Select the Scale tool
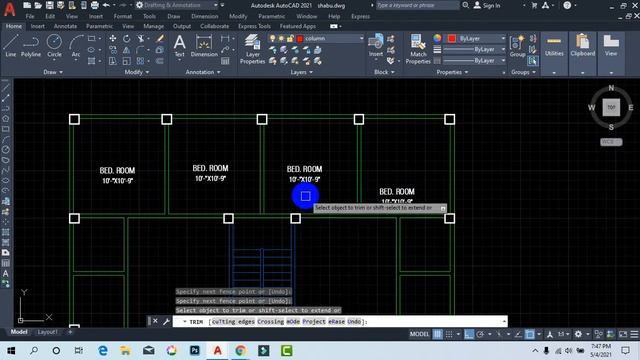Viewport: 640px width, 360px height. (127, 61)
